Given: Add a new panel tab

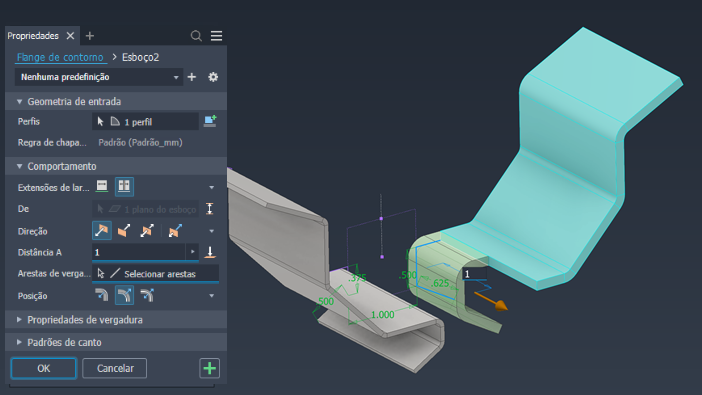Looking at the screenshot, I should coord(90,36).
